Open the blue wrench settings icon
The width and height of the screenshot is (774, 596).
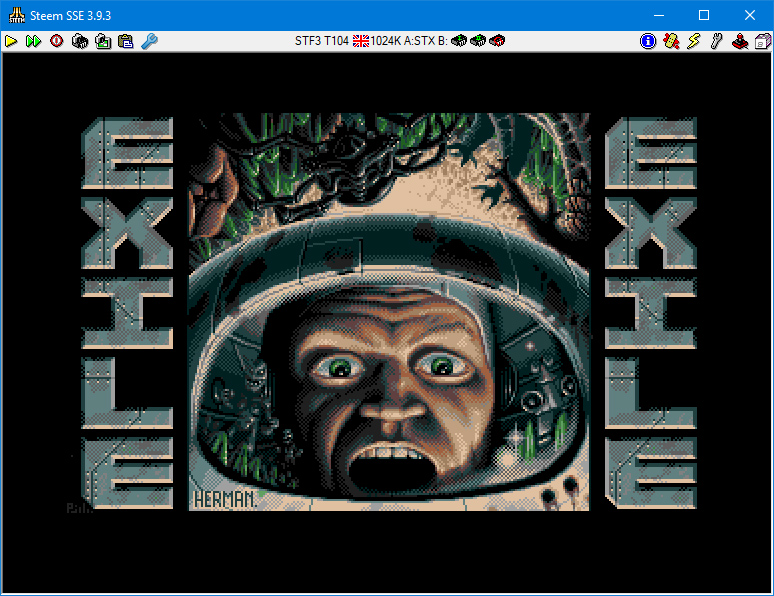pyautogui.click(x=149, y=41)
